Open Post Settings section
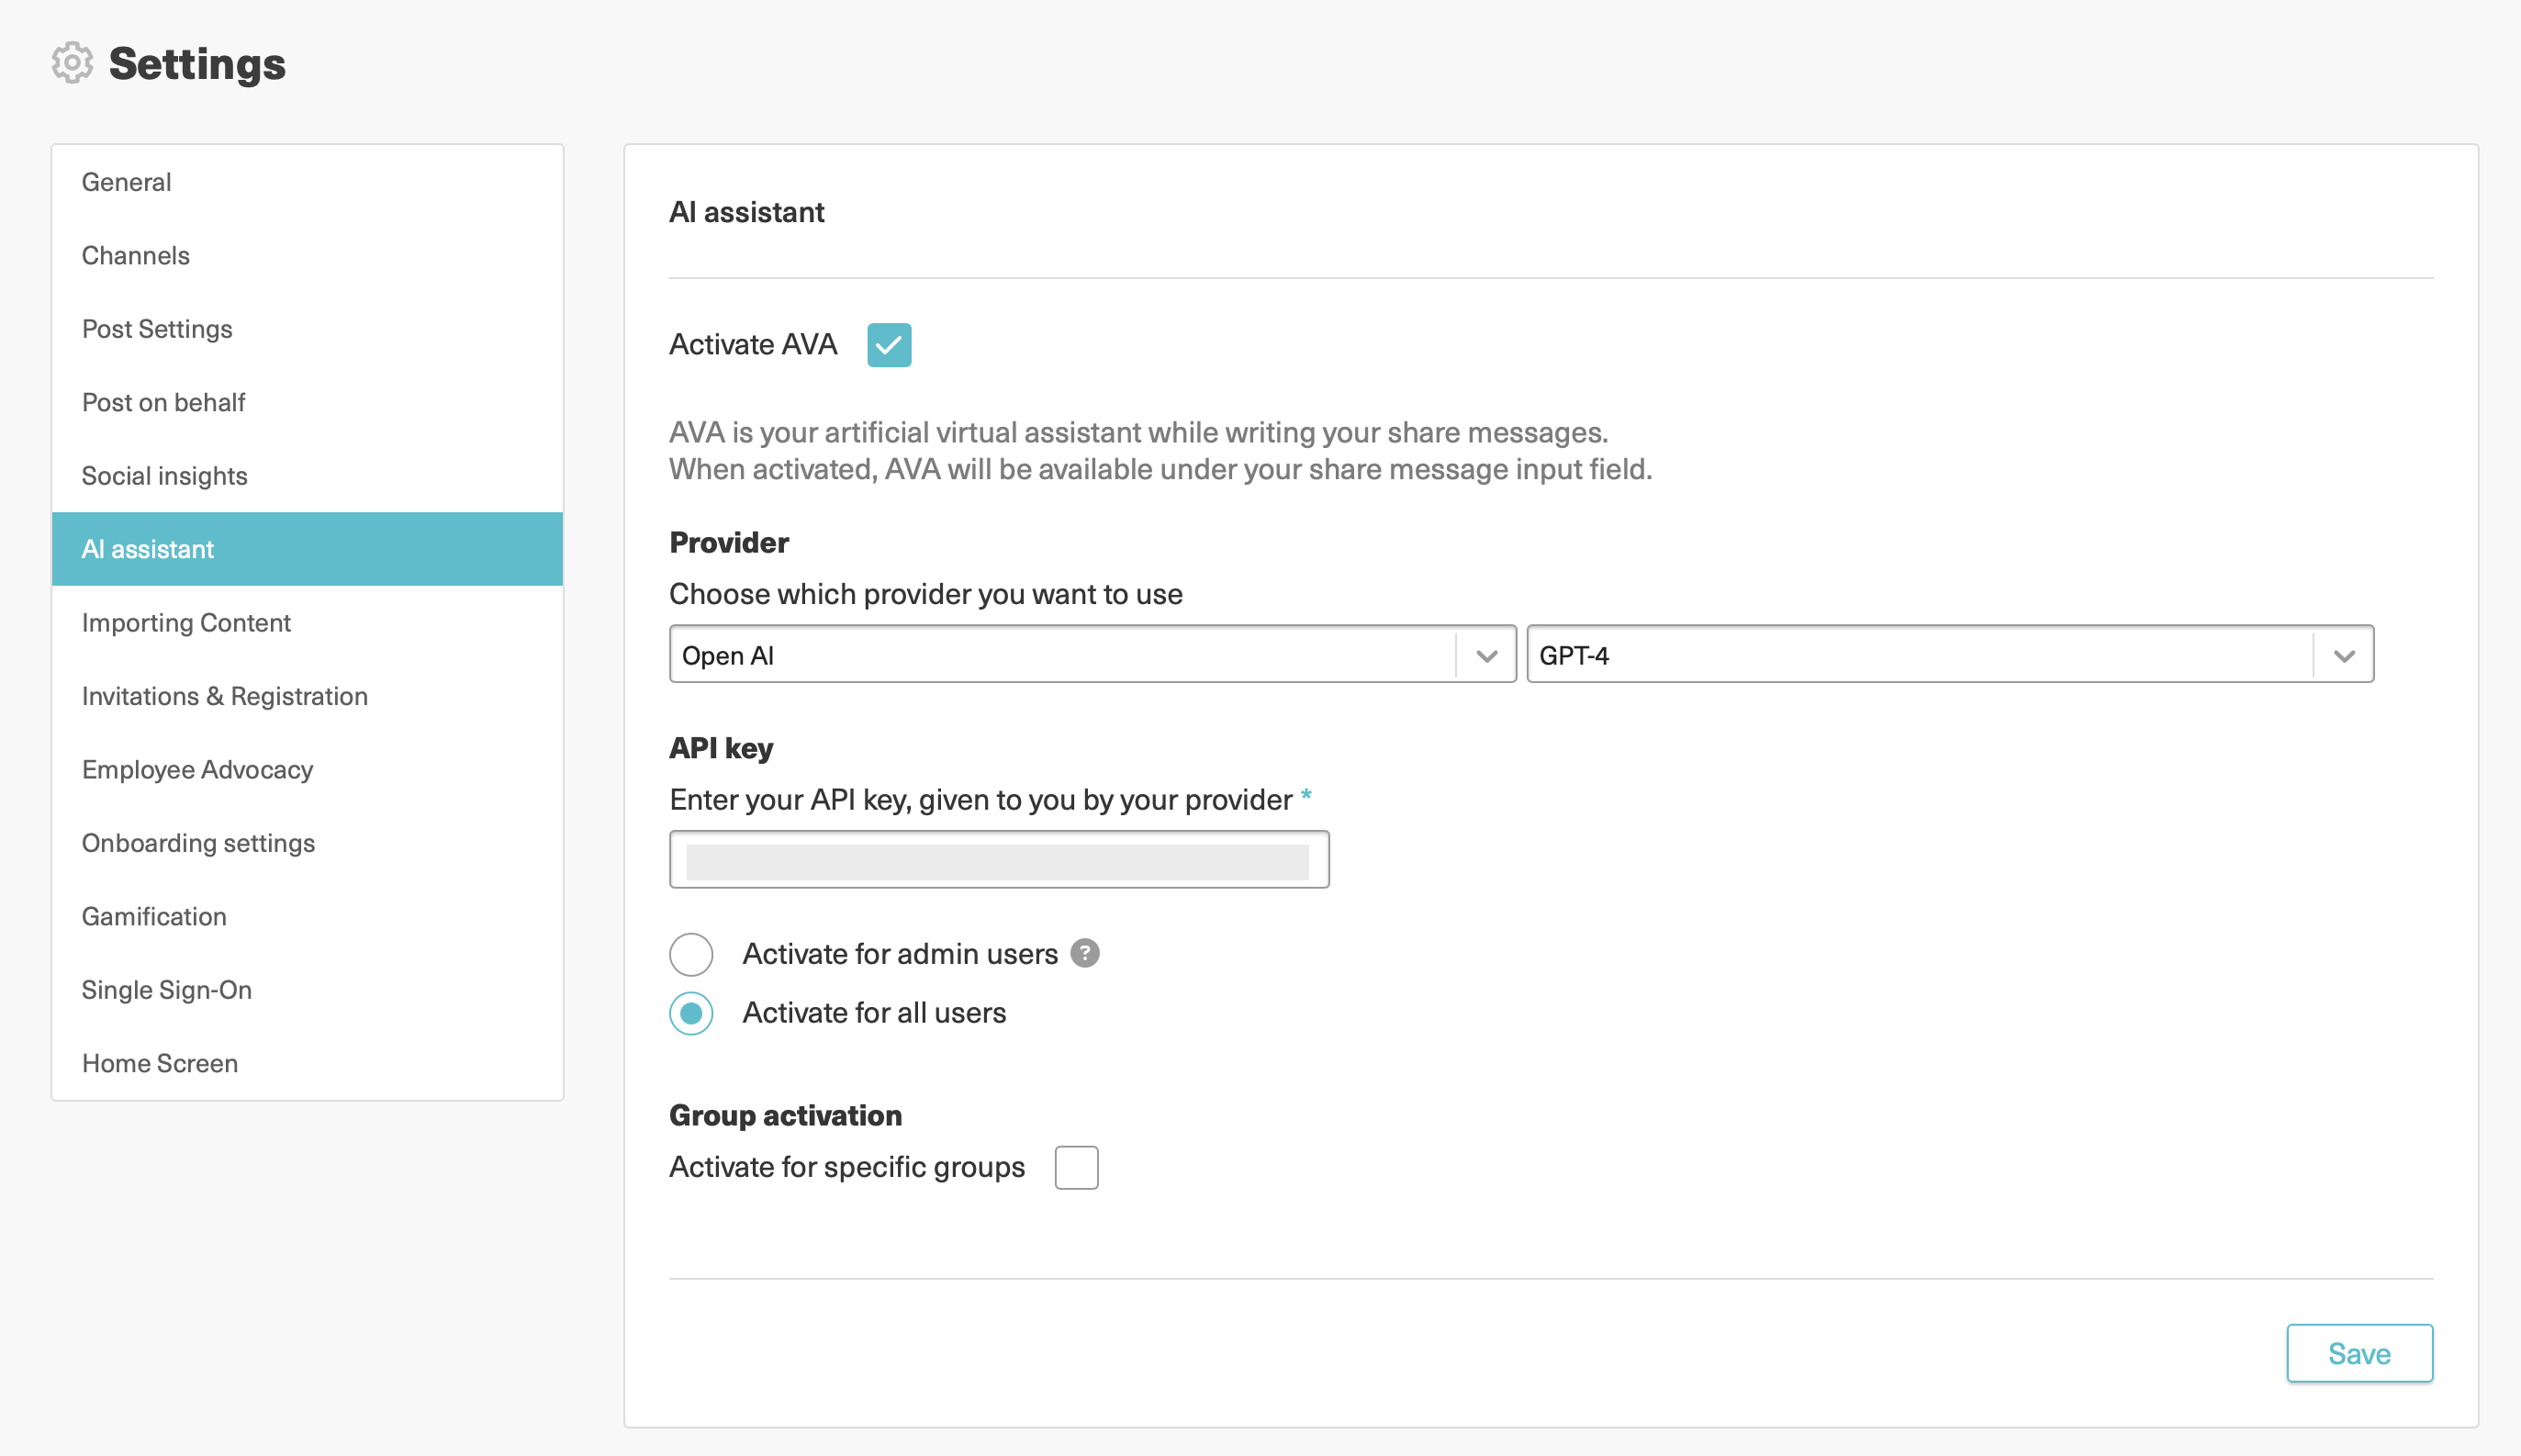Screen dimensions: 2521x1456 pos(307,329)
